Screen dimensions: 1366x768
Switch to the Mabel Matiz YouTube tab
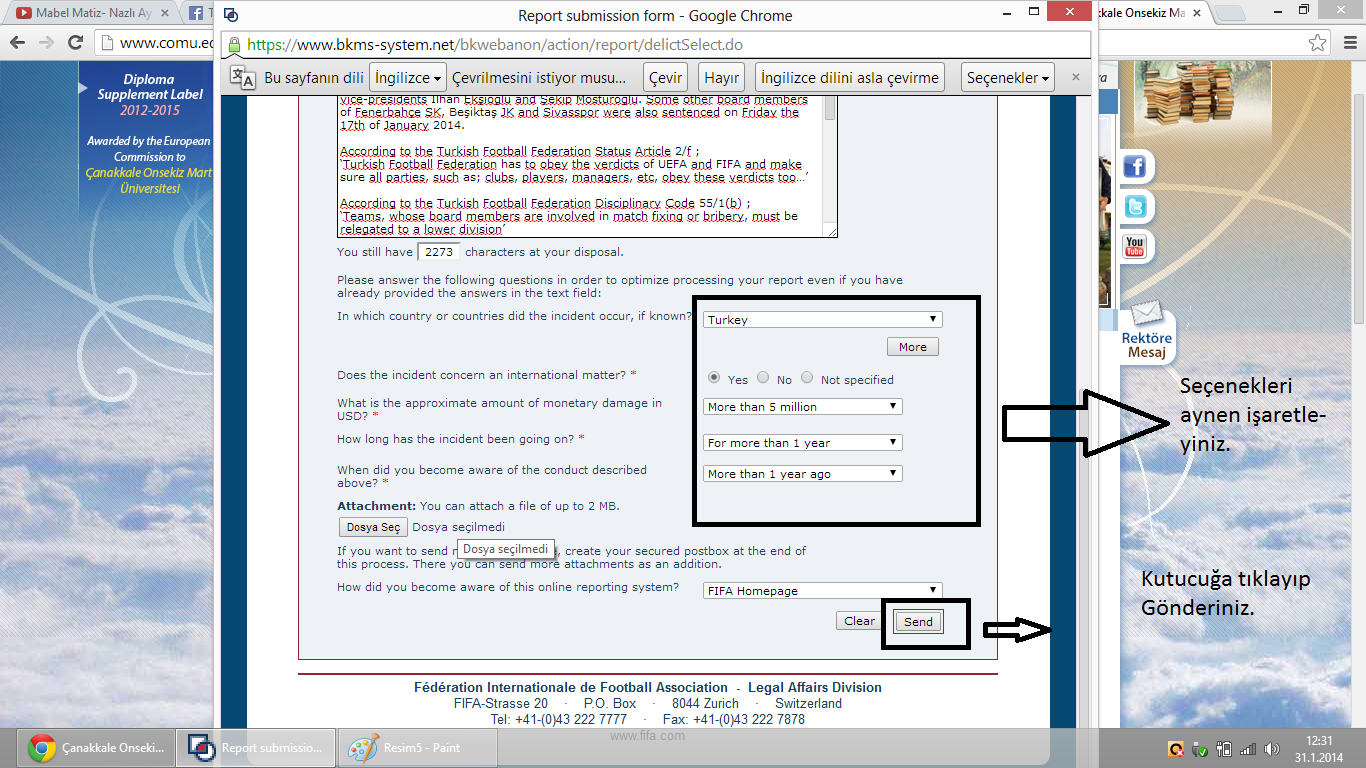pyautogui.click(x=90, y=14)
